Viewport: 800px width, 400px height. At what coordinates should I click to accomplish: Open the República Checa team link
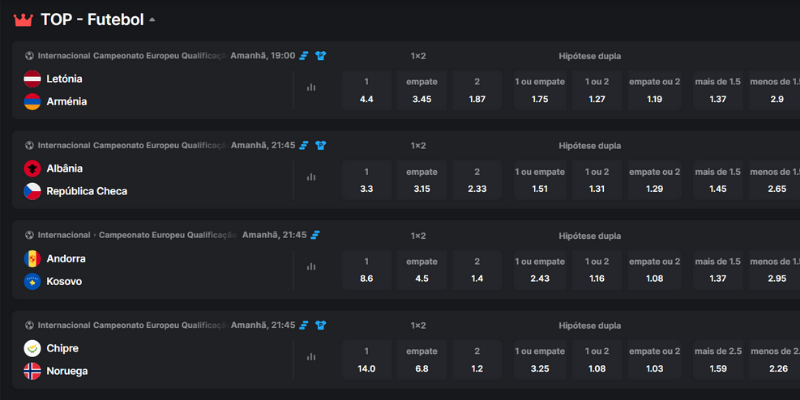click(x=87, y=191)
